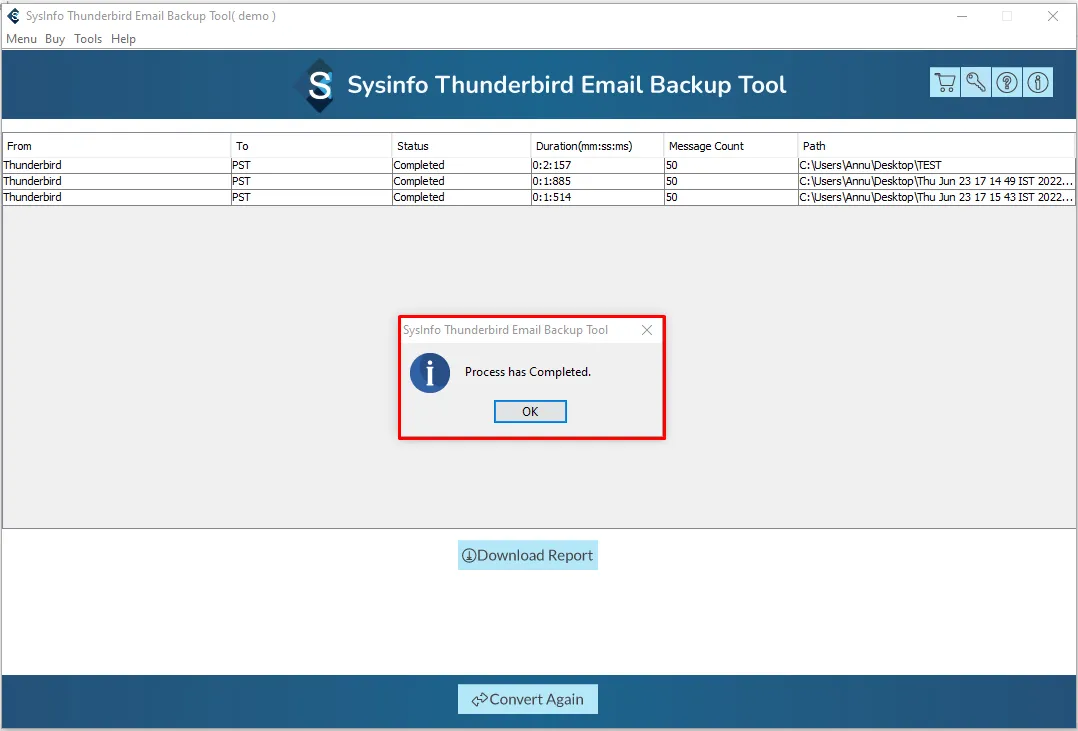Select the Status column header
Image resolution: width=1078 pixels, height=731 pixels.
(x=461, y=146)
